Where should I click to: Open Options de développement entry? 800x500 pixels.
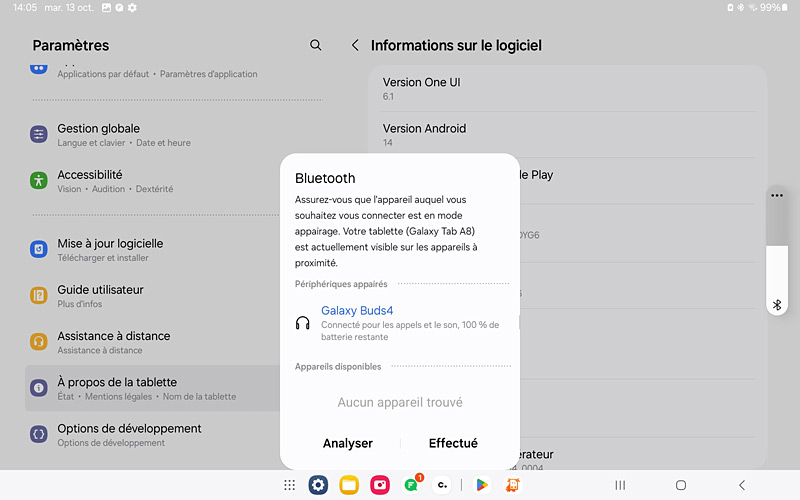coord(153,435)
